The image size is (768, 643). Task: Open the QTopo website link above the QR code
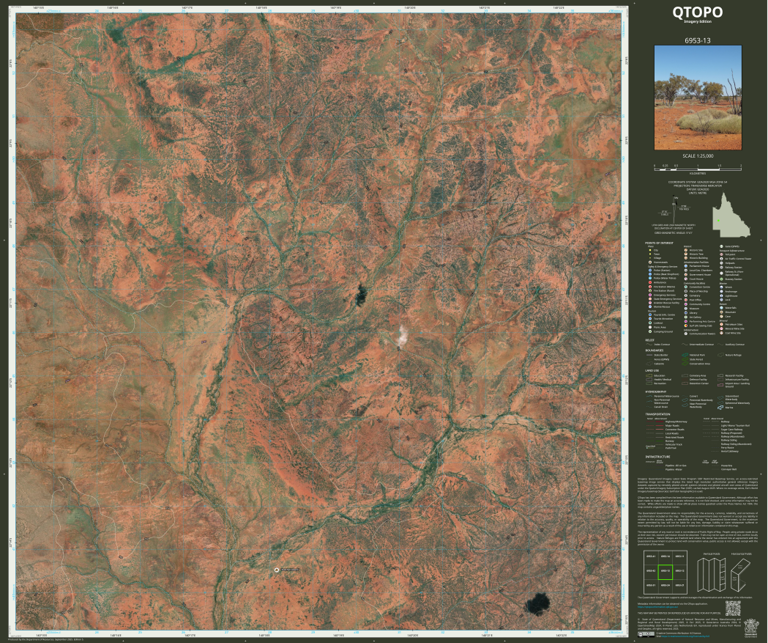pos(658,607)
